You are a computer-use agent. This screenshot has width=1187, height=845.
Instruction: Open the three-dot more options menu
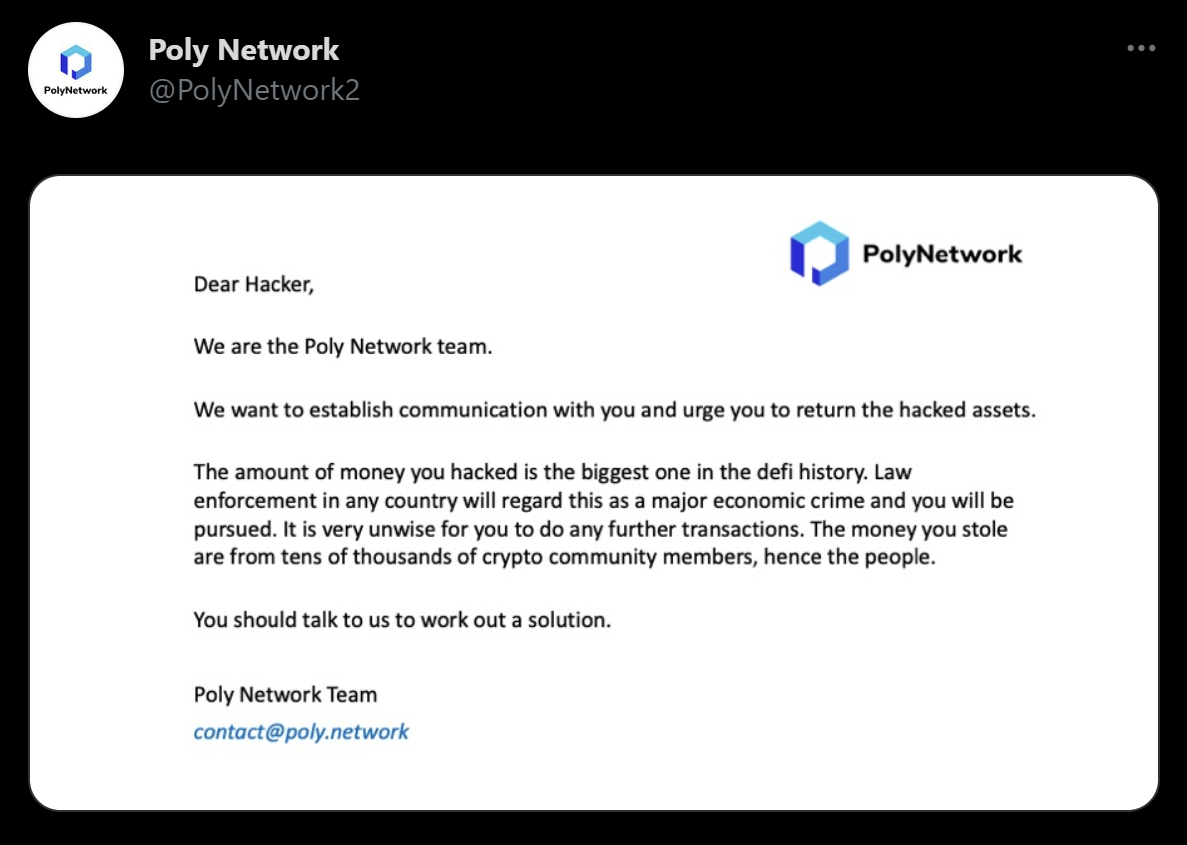tap(1141, 48)
